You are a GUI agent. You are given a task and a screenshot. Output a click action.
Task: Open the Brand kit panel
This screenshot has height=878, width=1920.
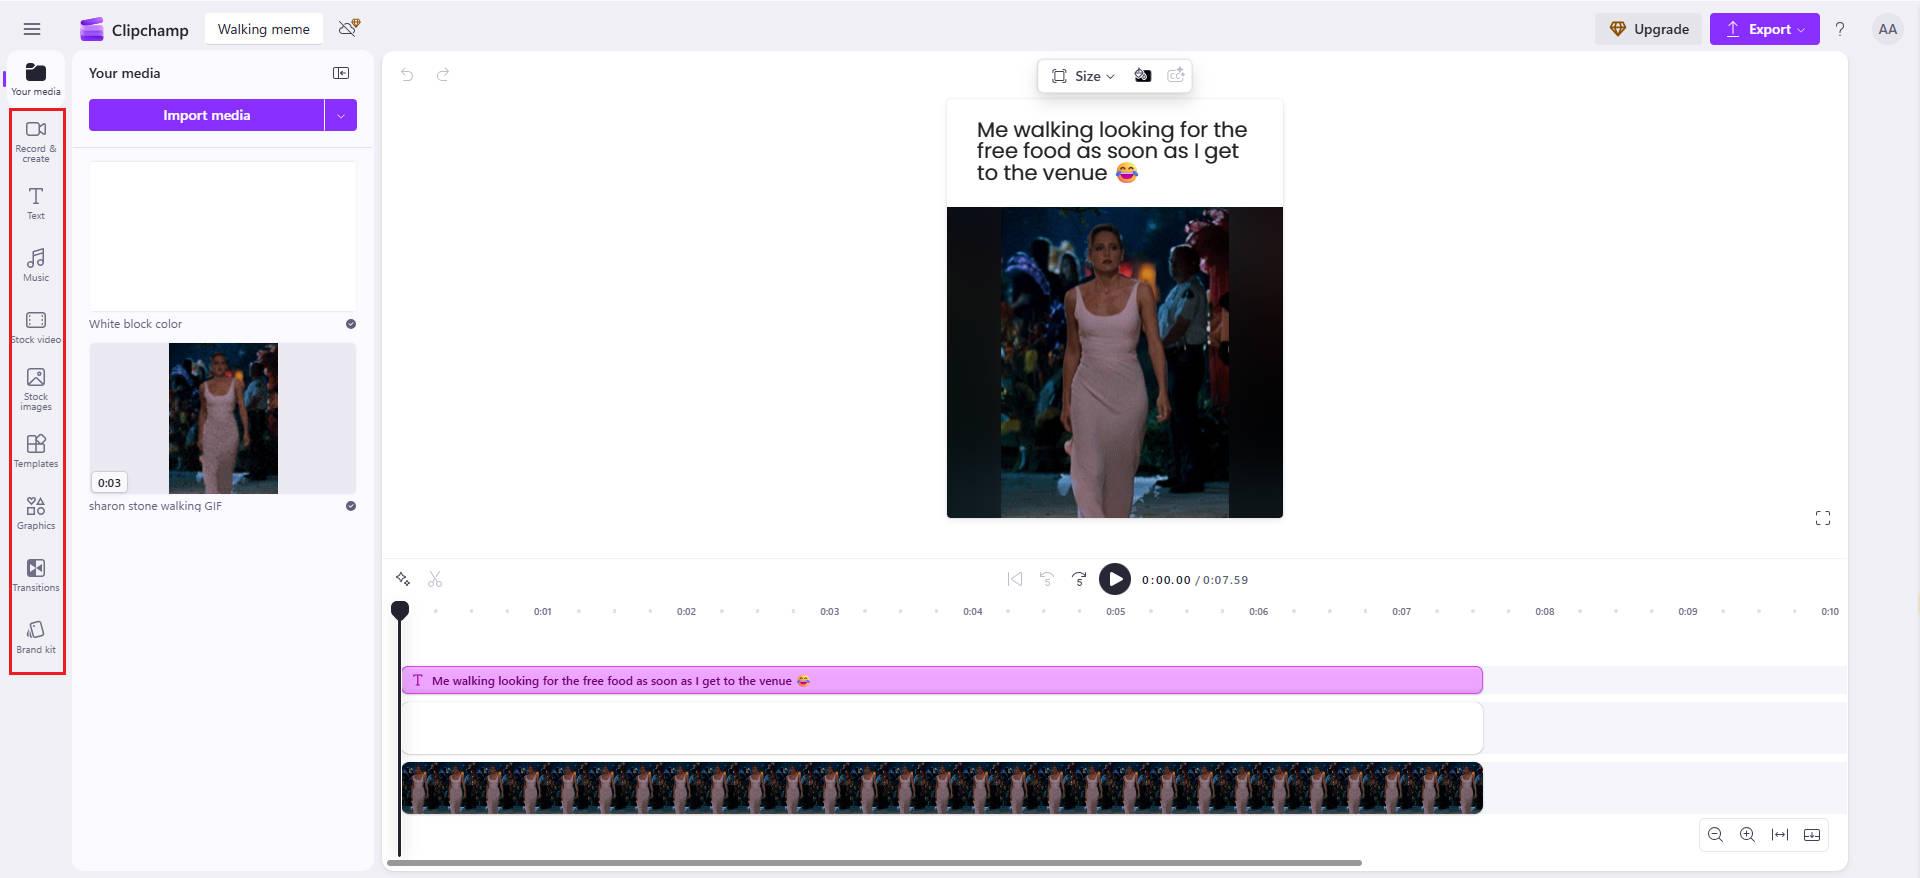(36, 637)
